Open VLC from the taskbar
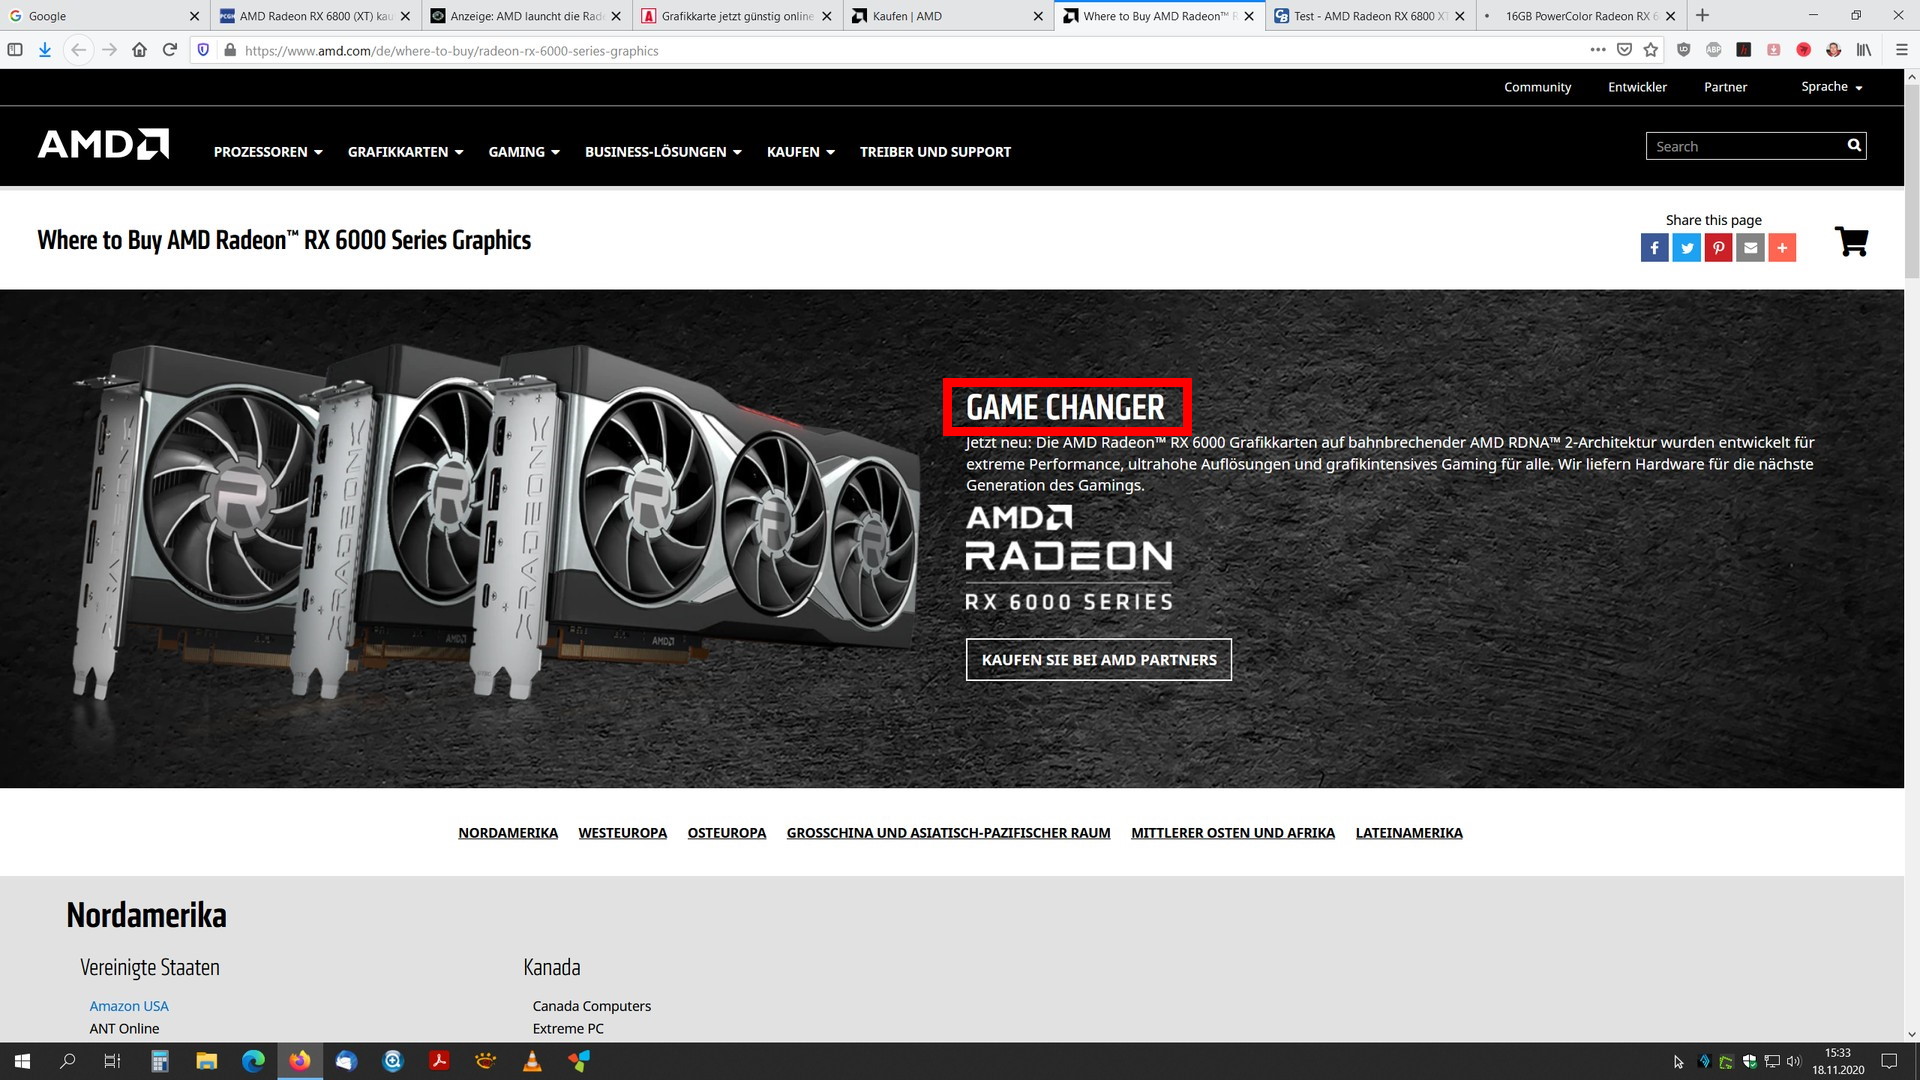 pos(532,1061)
